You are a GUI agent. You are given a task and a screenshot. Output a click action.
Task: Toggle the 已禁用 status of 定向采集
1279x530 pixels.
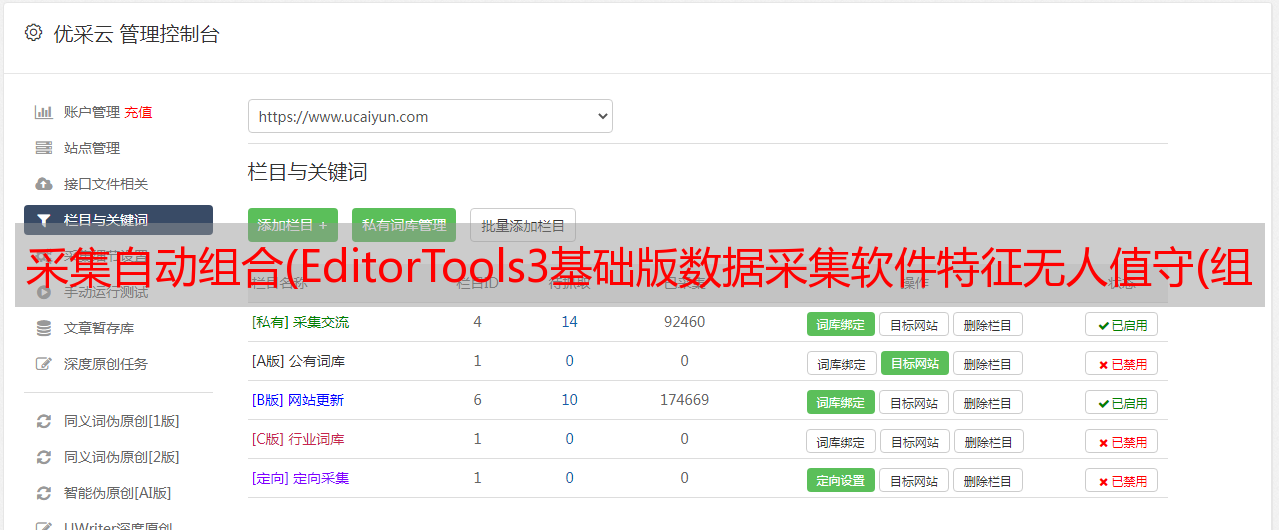pyautogui.click(x=1122, y=480)
